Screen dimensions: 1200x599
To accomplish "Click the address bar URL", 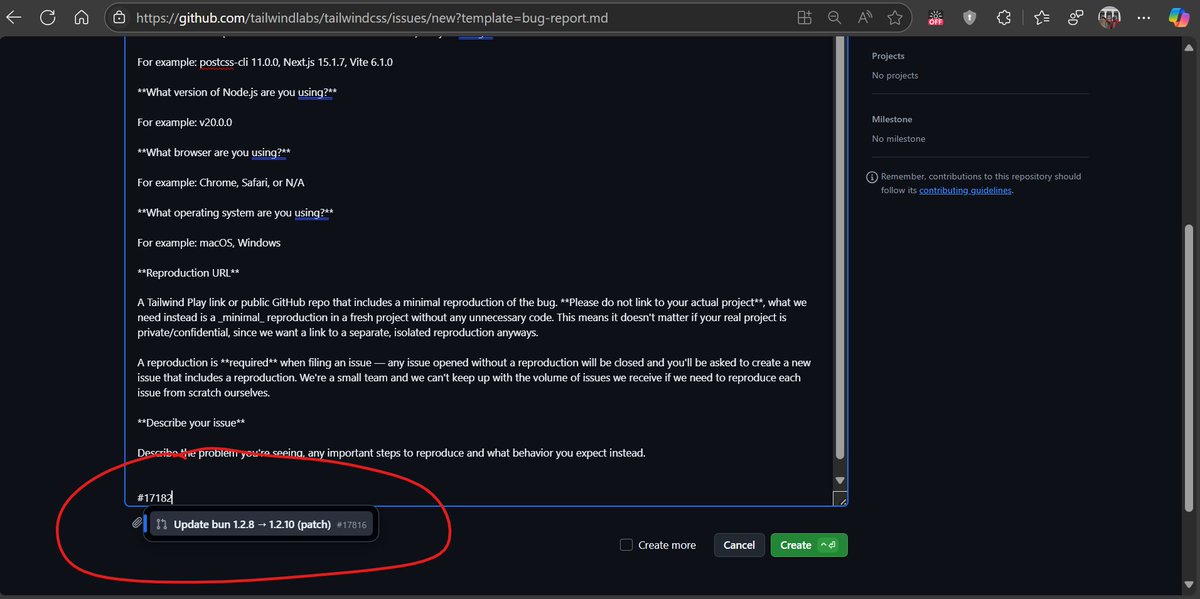I will pos(371,18).
